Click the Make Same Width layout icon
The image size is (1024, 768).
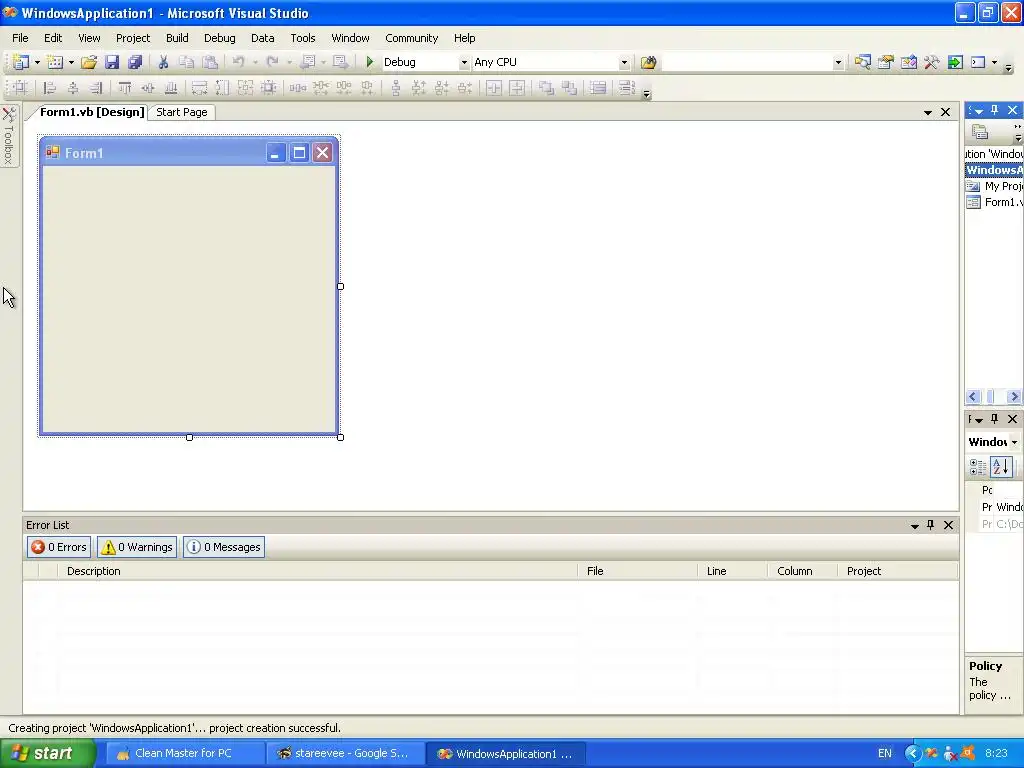pos(199,88)
